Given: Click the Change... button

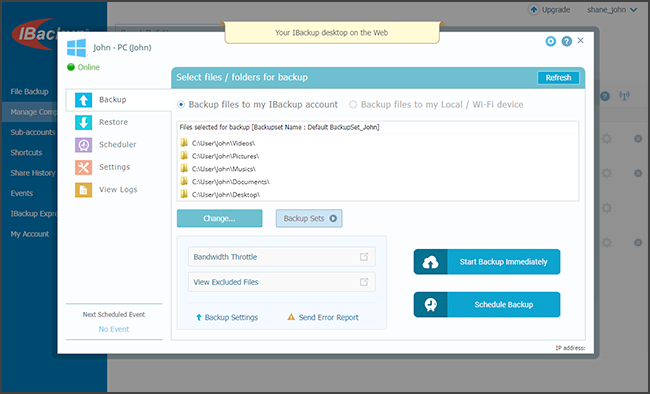Looking at the screenshot, I should pos(219,218).
